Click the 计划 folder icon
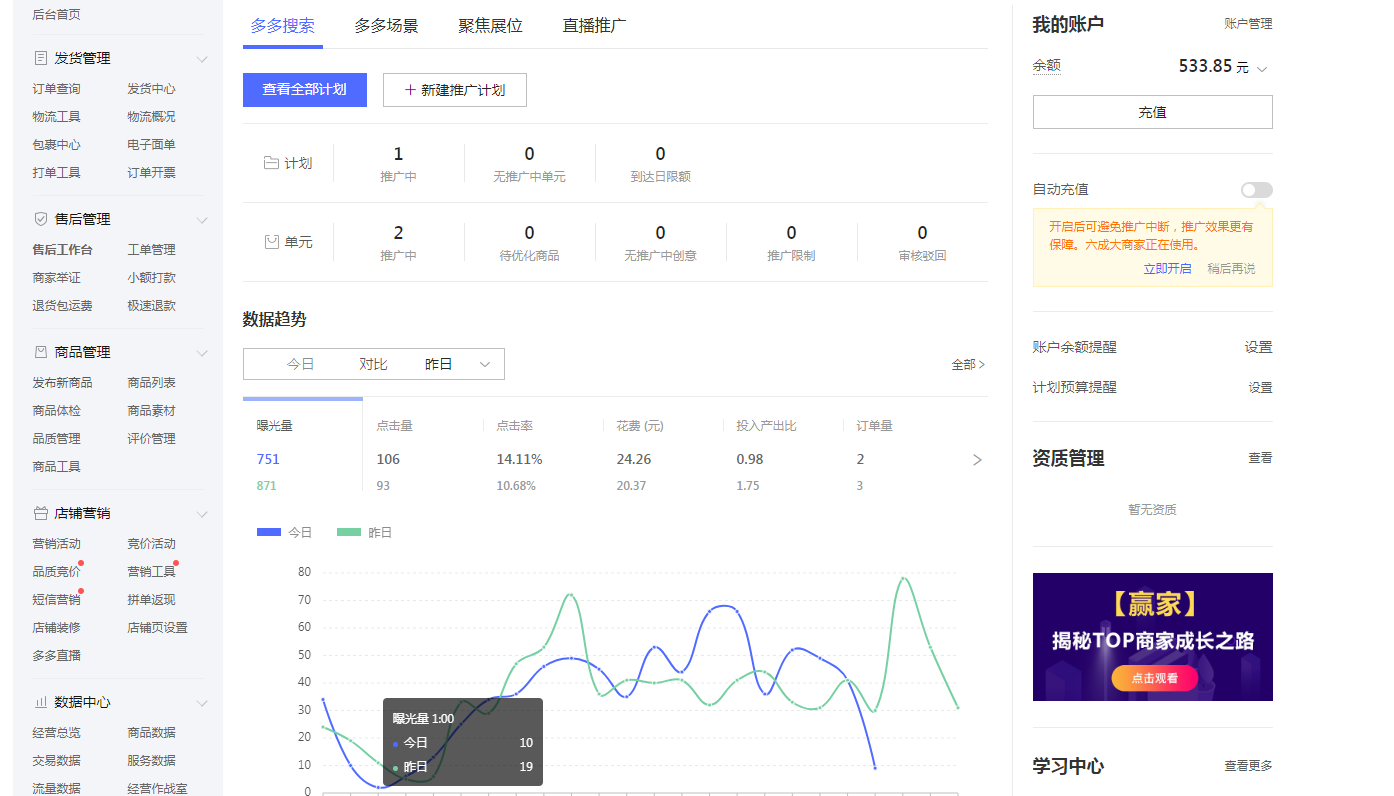Viewport: 1394px width, 796px height. coord(271,163)
